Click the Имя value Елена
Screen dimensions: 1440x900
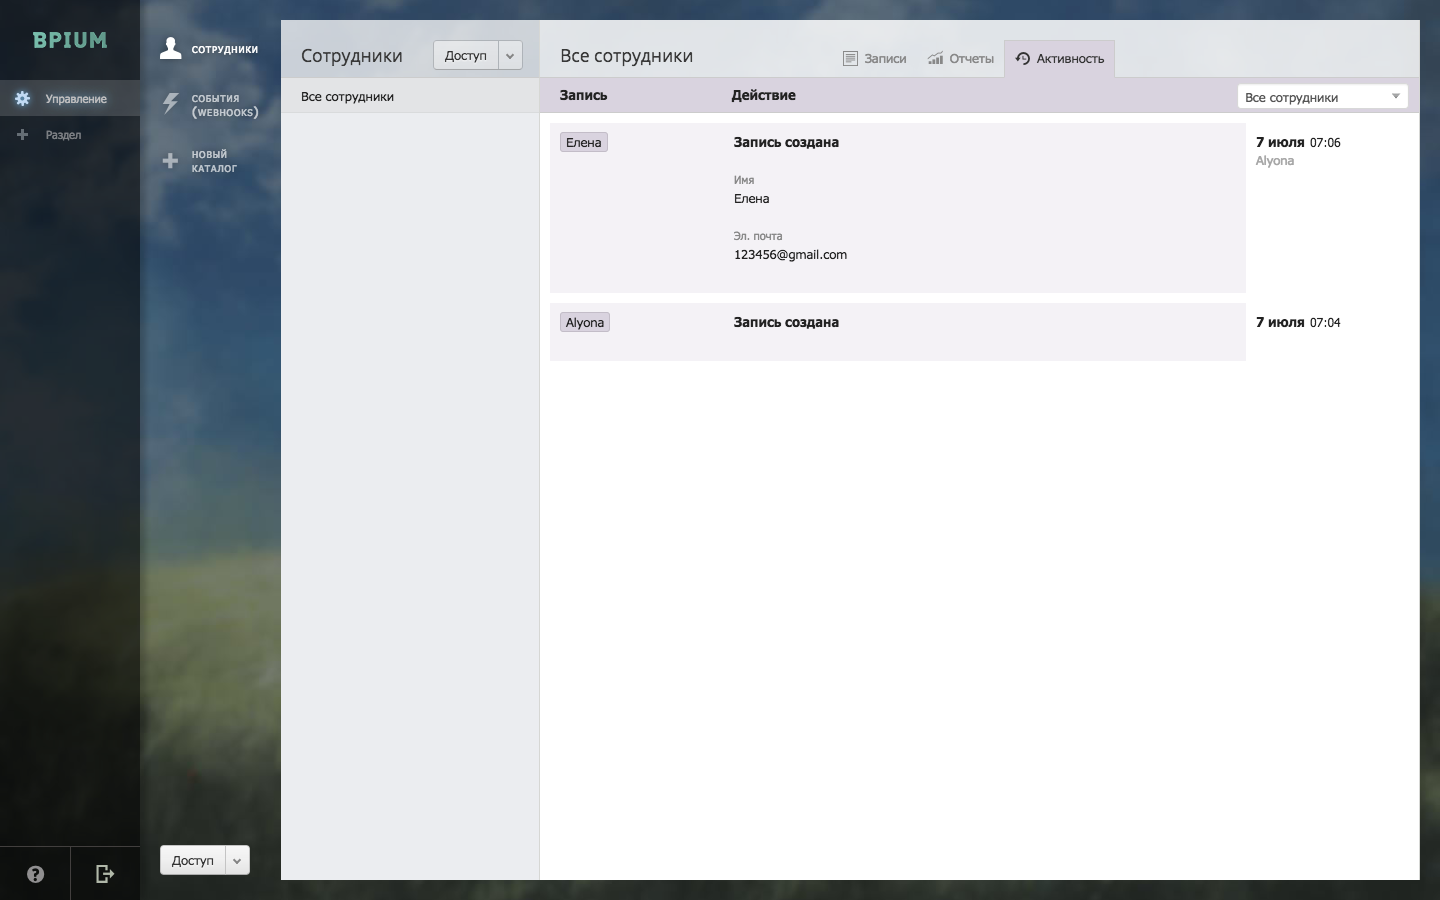click(x=752, y=199)
